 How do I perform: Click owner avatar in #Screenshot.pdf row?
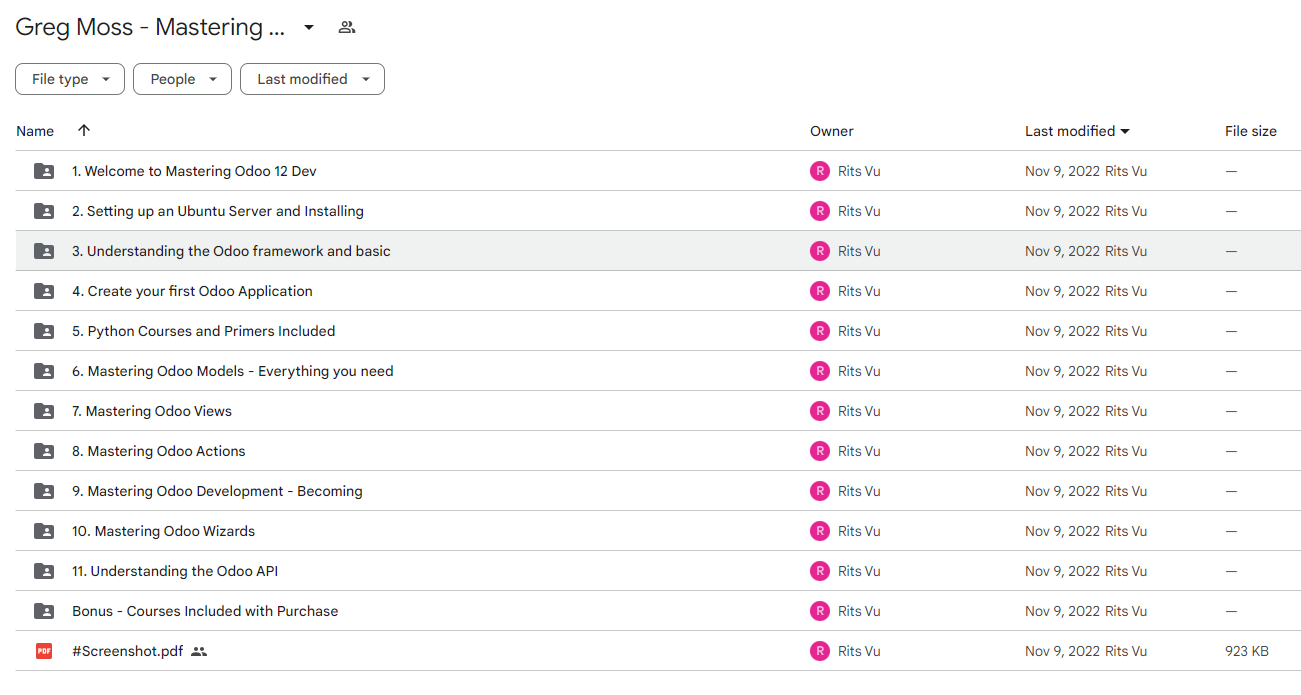click(820, 651)
